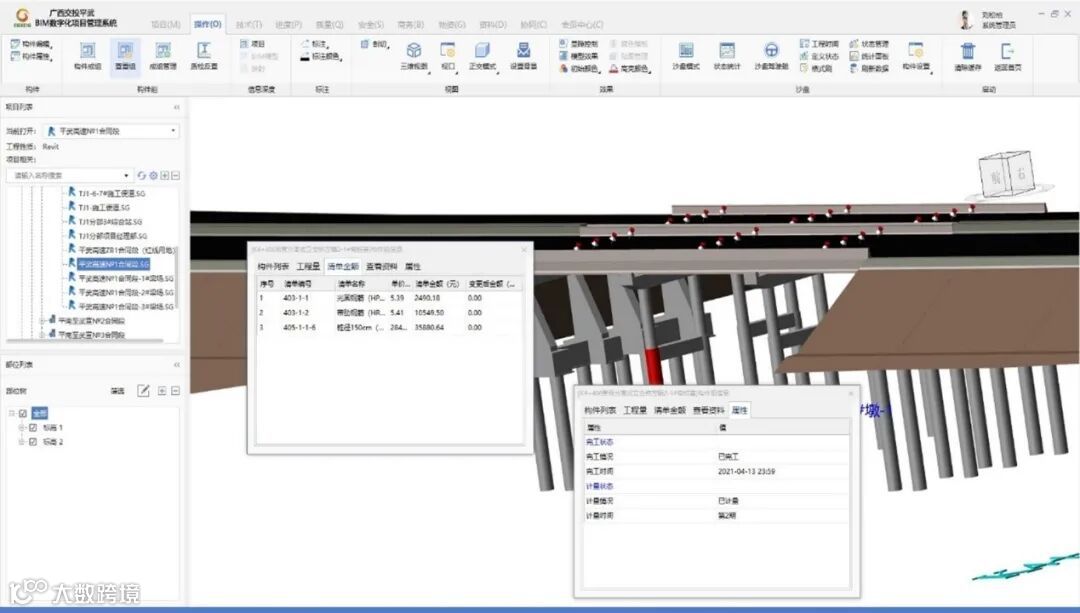Select the 标注 annotation tool
Viewport: 1080px width, 613px height.
pos(314,44)
